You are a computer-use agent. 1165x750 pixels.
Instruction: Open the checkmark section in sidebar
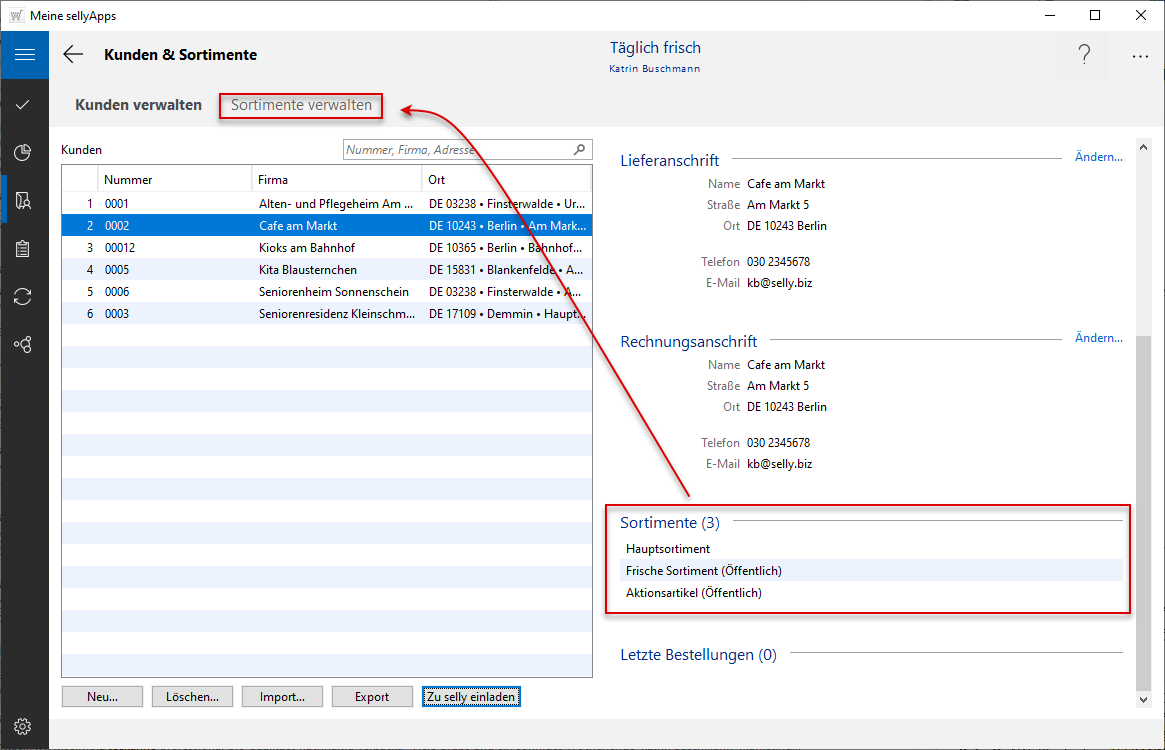tap(24, 104)
